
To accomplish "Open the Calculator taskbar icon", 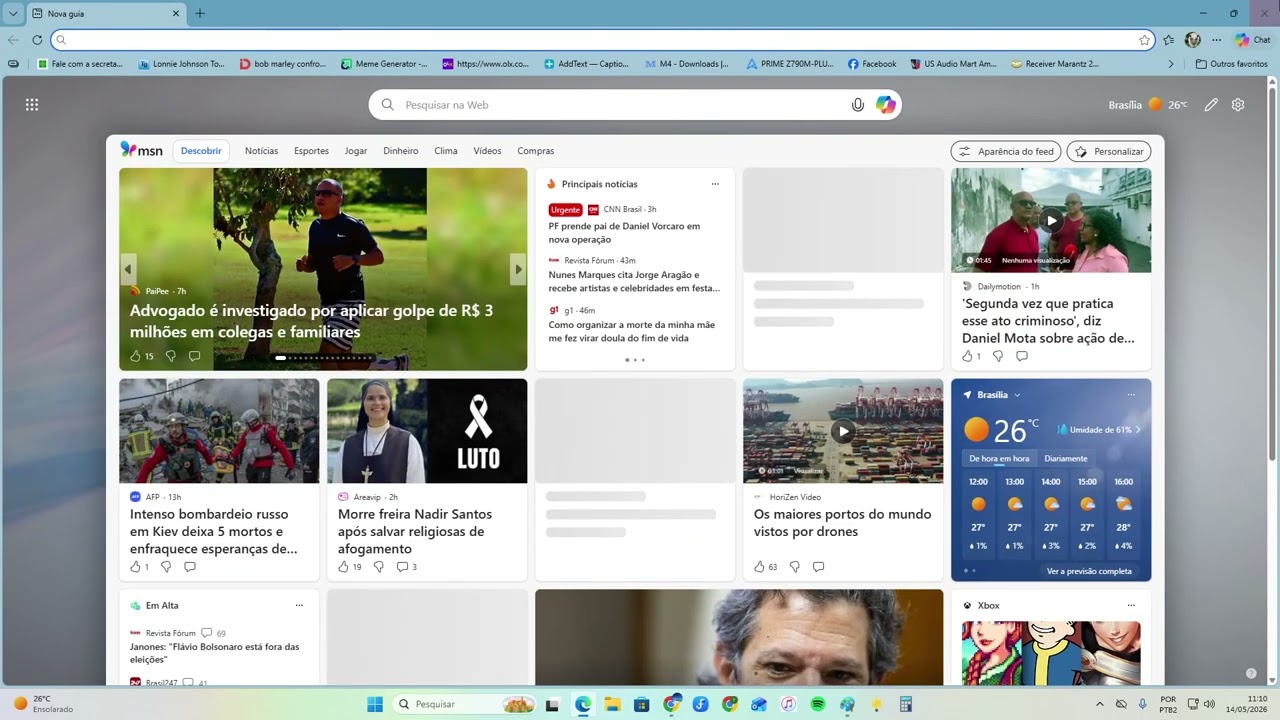I will tap(906, 705).
